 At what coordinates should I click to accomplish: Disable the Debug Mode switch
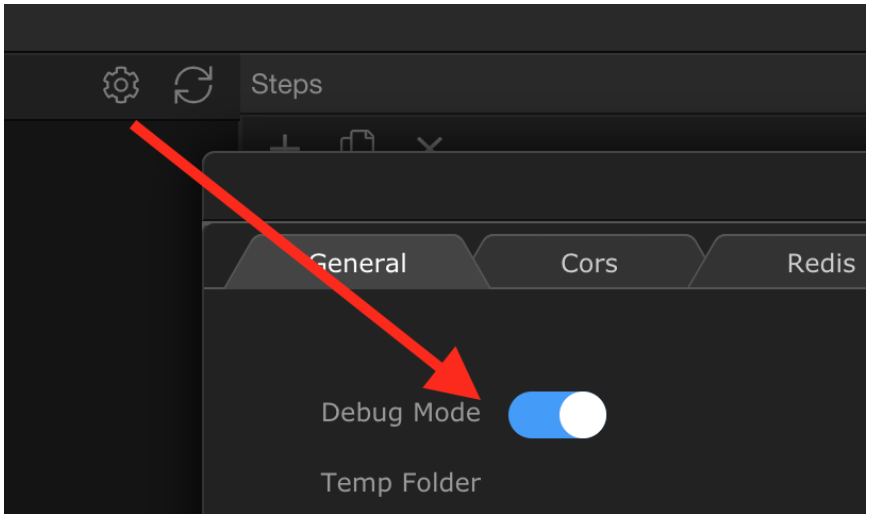coord(557,414)
